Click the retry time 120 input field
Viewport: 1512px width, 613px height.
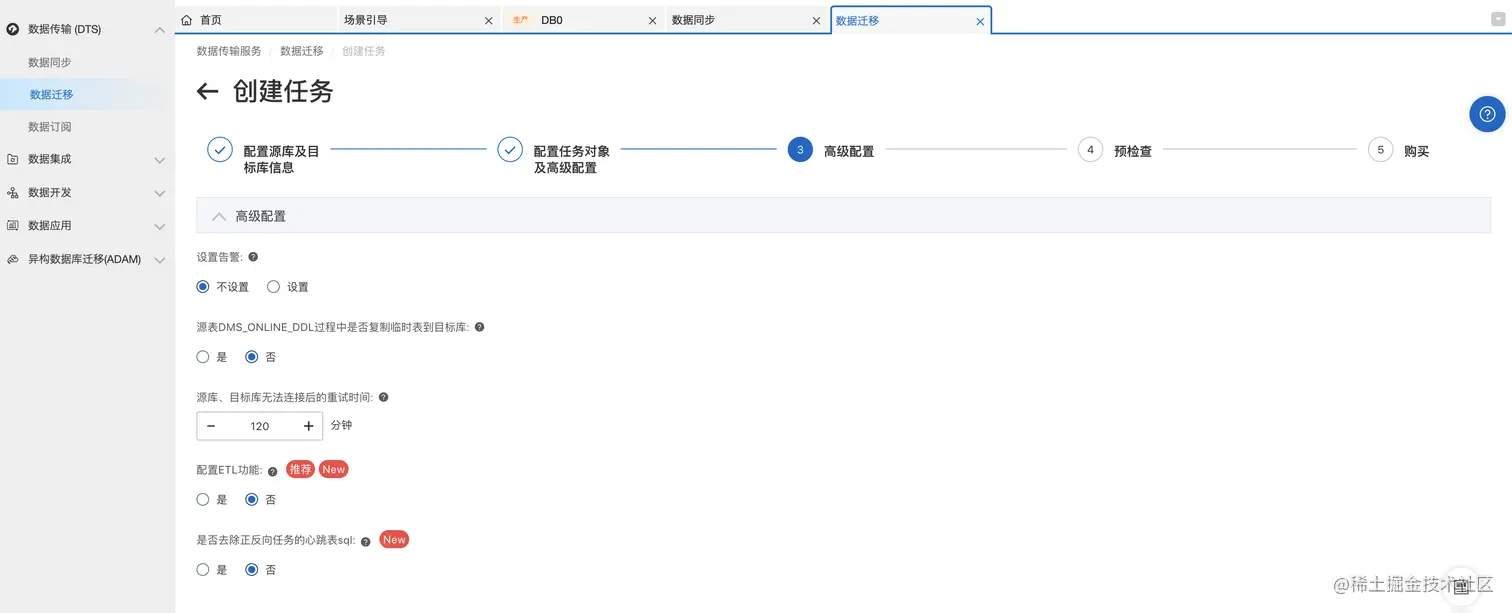tap(260, 426)
